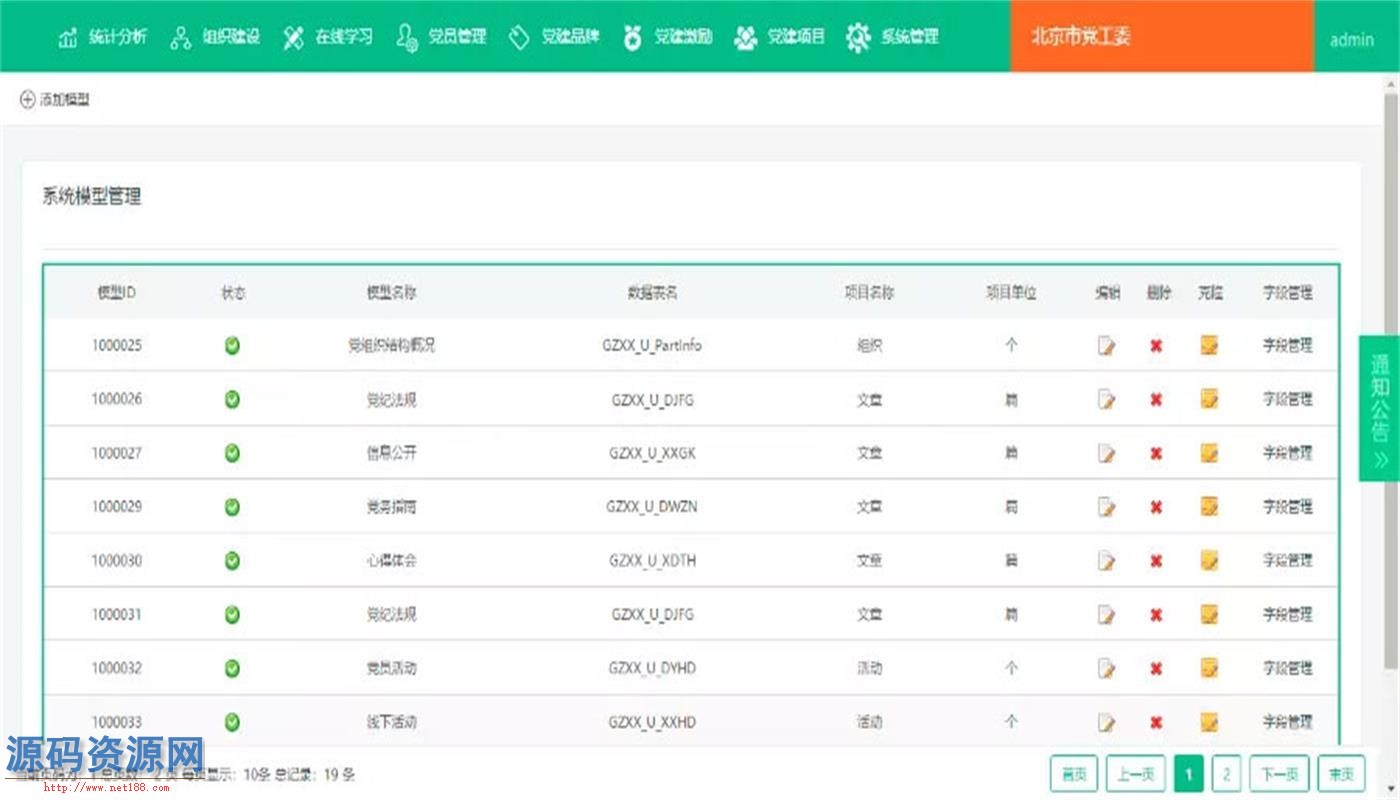Edit the 党员活动 model row
The width and height of the screenshot is (1400, 800).
1106,668
